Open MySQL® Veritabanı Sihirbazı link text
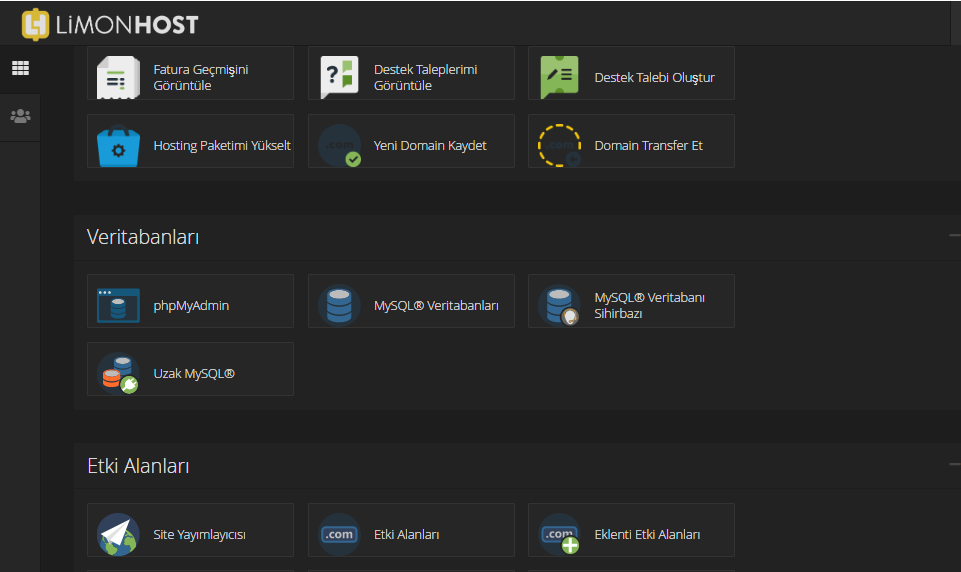961x572 pixels. (x=650, y=305)
